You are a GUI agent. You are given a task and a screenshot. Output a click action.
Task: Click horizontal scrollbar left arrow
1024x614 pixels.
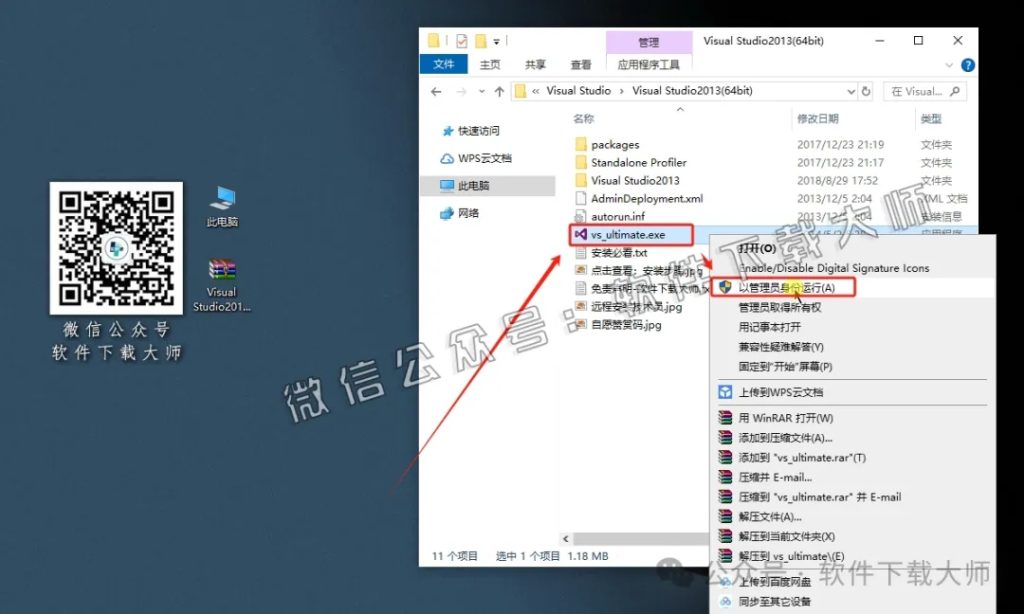(566, 539)
